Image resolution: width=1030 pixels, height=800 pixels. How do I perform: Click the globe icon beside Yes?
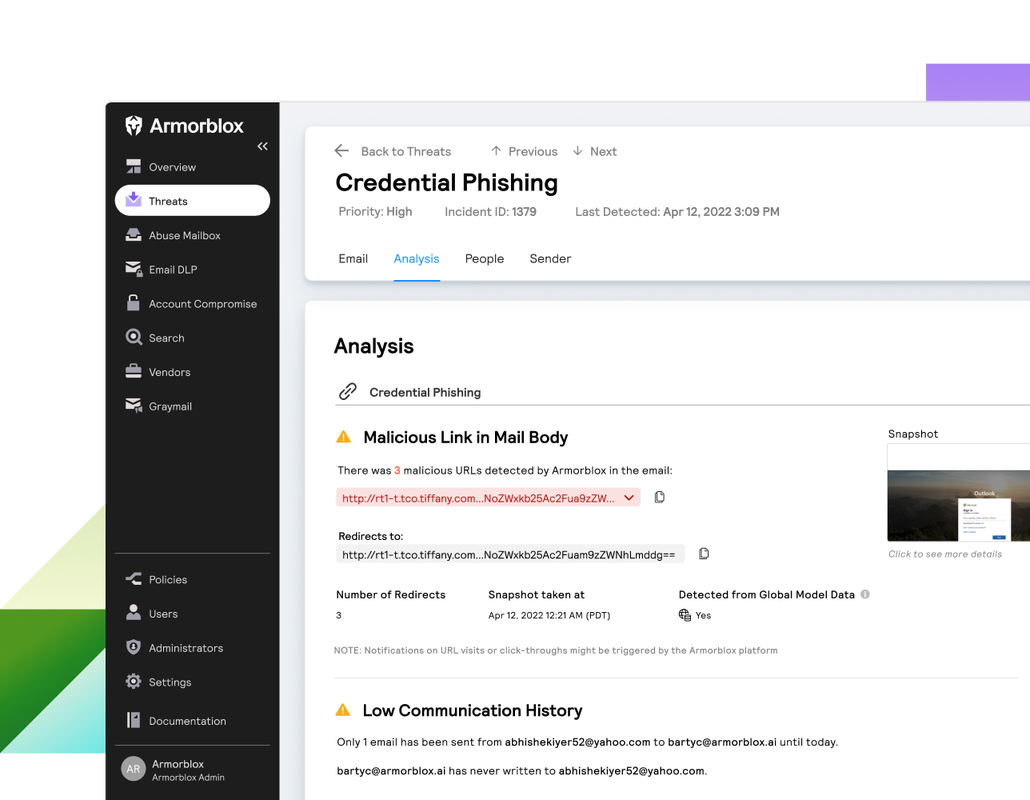coord(684,615)
